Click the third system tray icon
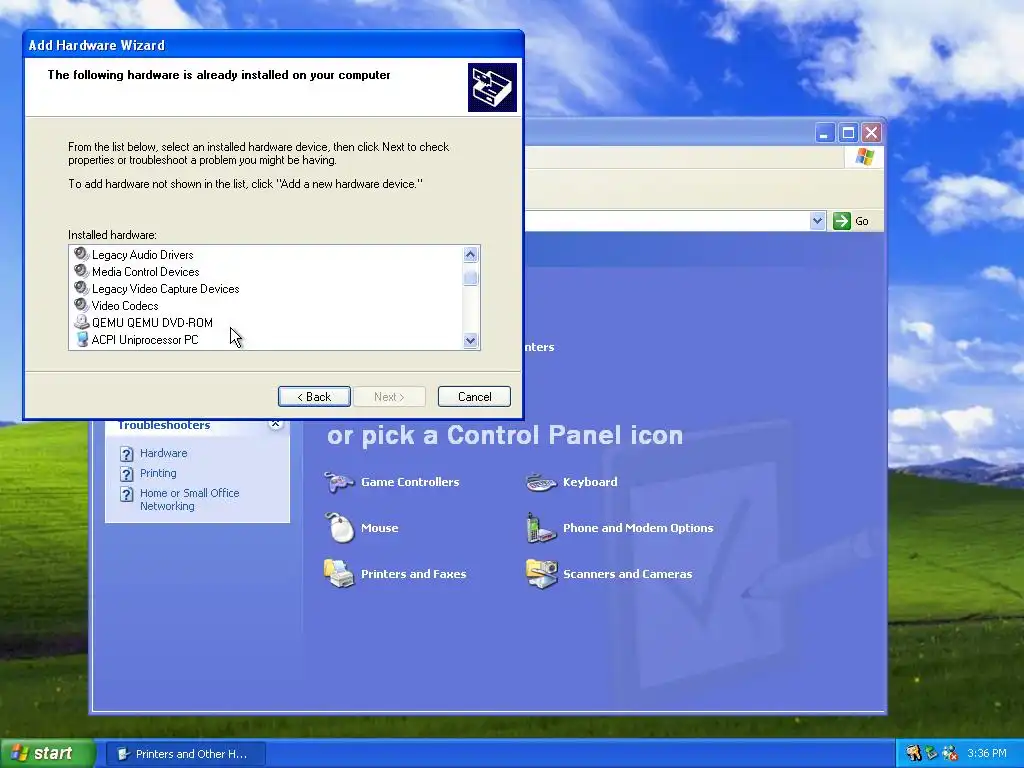 pyautogui.click(x=950, y=753)
